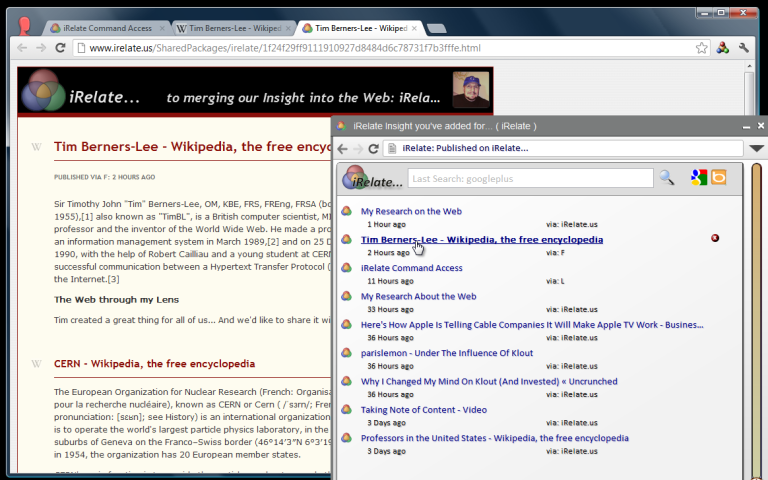This screenshot has width=768, height=480.
Task: Click iRelate icon beside iRelate Command Access entry
Action: click(x=347, y=268)
